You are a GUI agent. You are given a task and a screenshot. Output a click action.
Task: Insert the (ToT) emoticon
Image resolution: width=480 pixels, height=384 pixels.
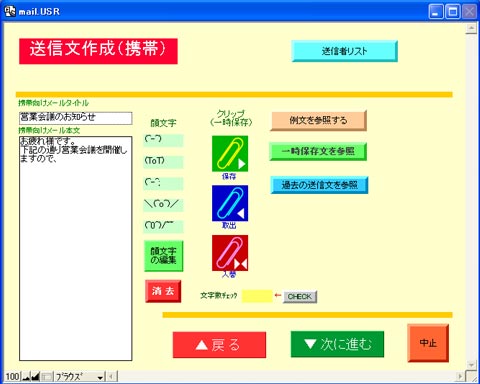(163, 162)
